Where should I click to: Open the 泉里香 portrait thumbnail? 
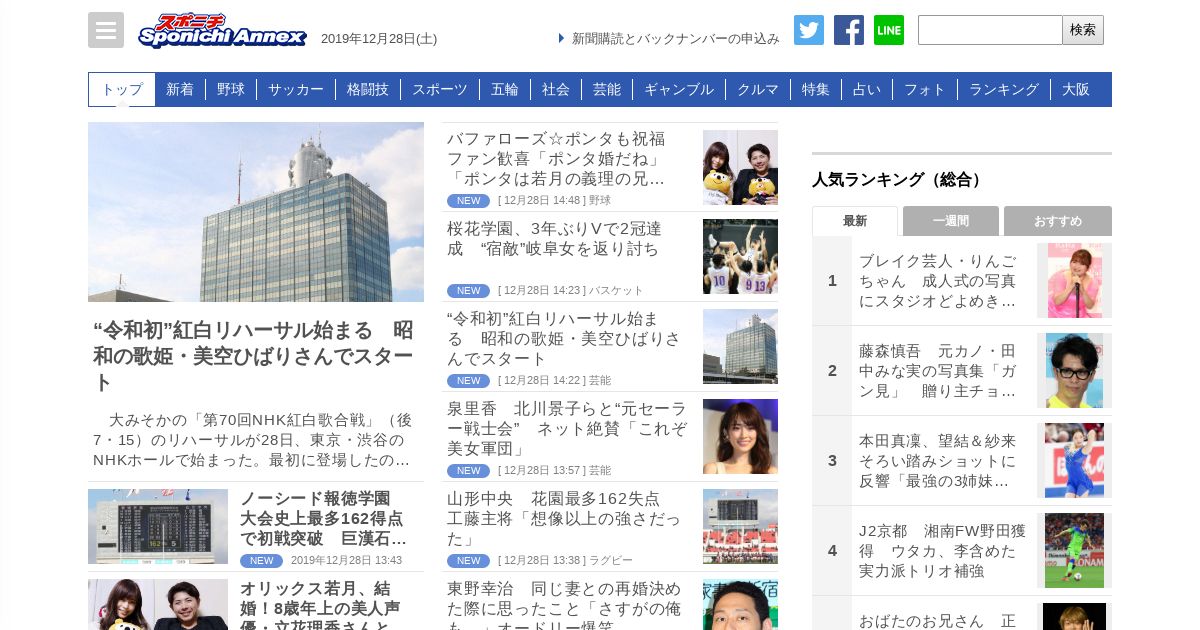[x=740, y=437]
